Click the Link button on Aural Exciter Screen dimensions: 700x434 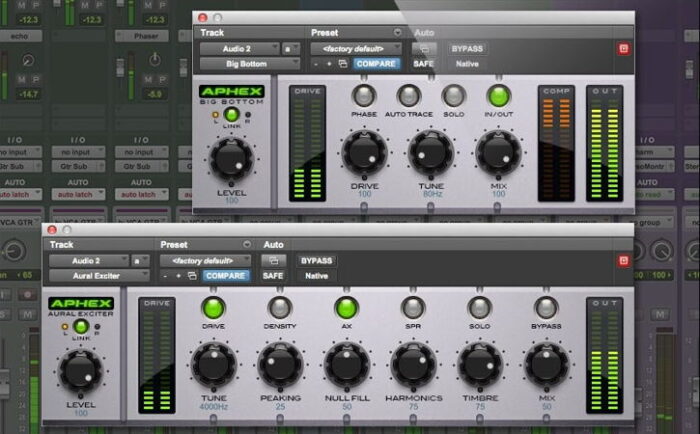click(x=81, y=326)
